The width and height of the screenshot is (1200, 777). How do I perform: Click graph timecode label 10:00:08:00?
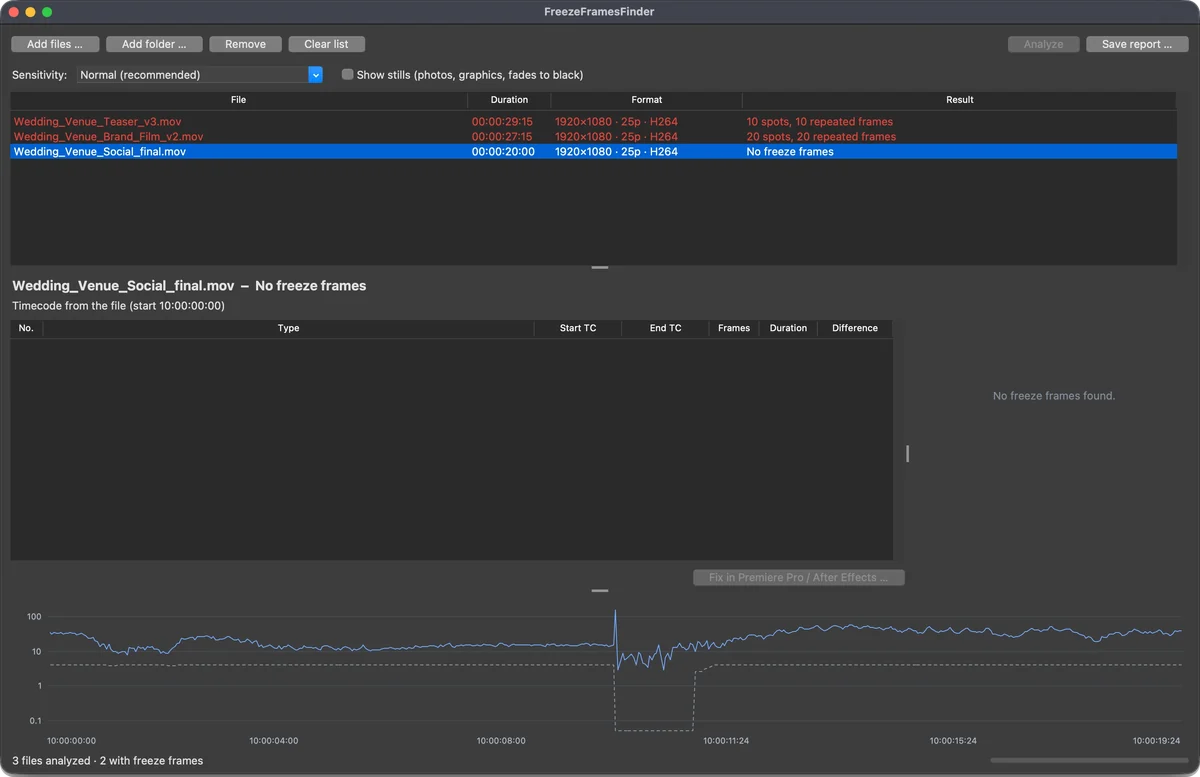pyautogui.click(x=501, y=741)
